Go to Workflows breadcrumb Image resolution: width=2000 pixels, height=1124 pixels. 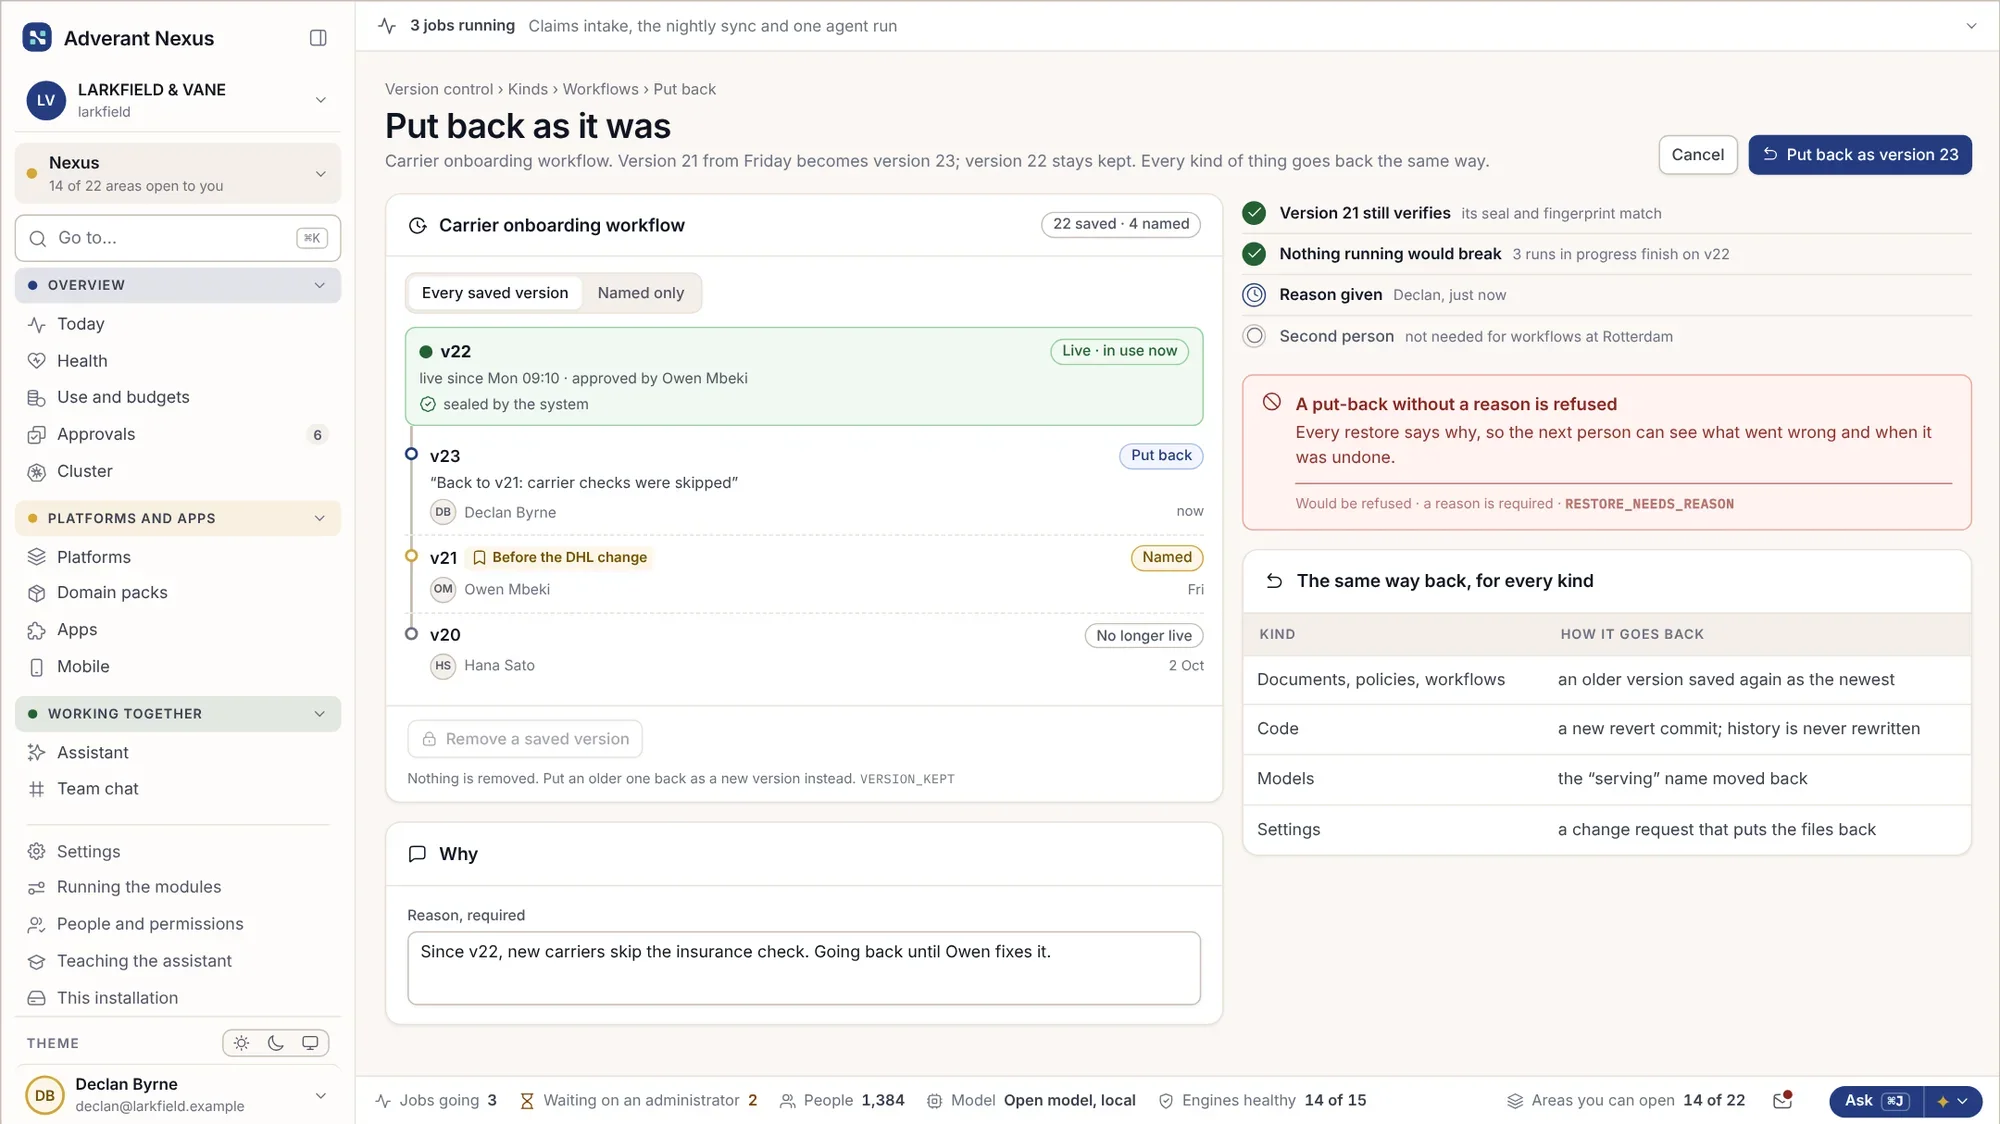coord(600,89)
